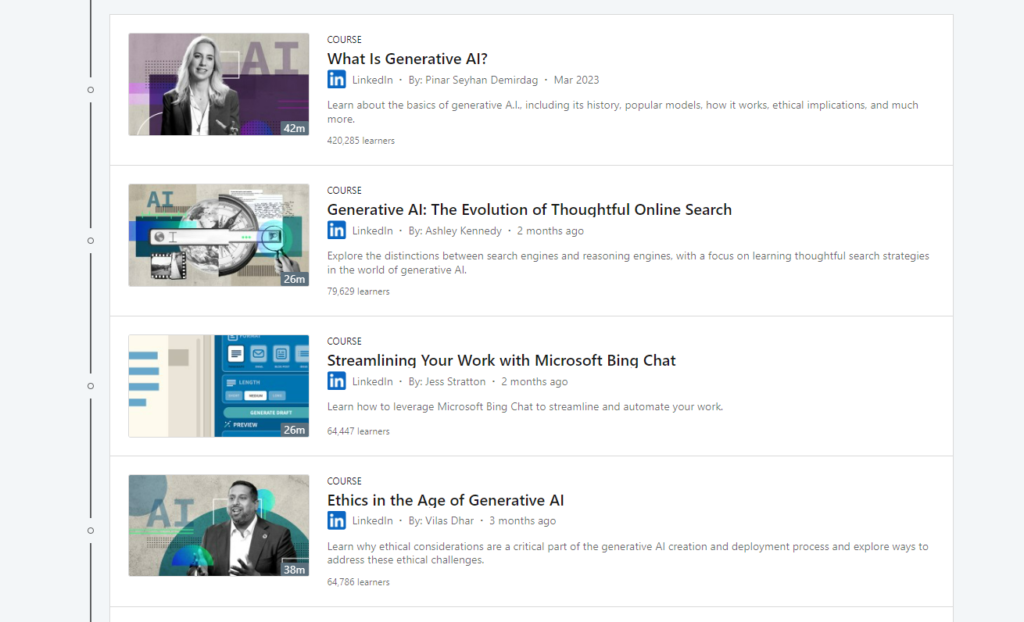Open Ethics in the Age of Generative AI
The height and width of the screenshot is (622, 1024).
click(x=445, y=500)
